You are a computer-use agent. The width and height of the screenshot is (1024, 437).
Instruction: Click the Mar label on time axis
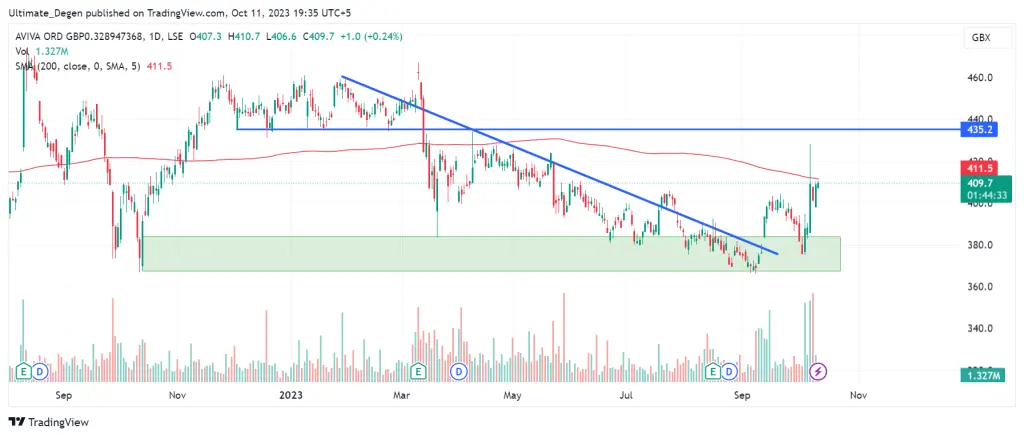pos(403,395)
